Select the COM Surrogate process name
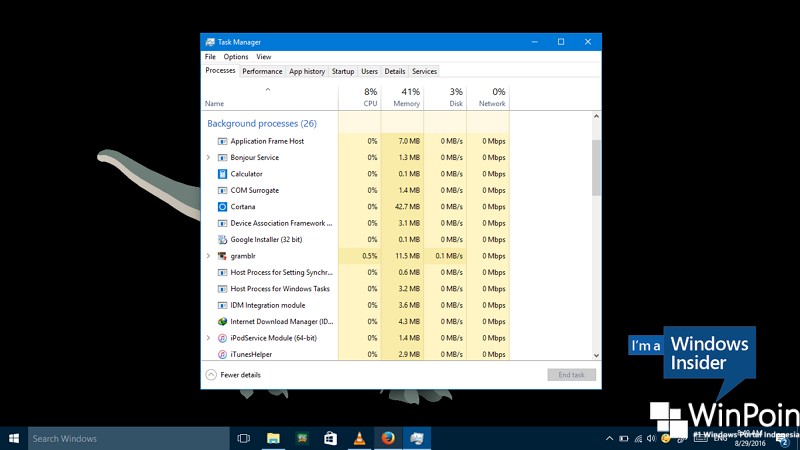 pos(255,190)
